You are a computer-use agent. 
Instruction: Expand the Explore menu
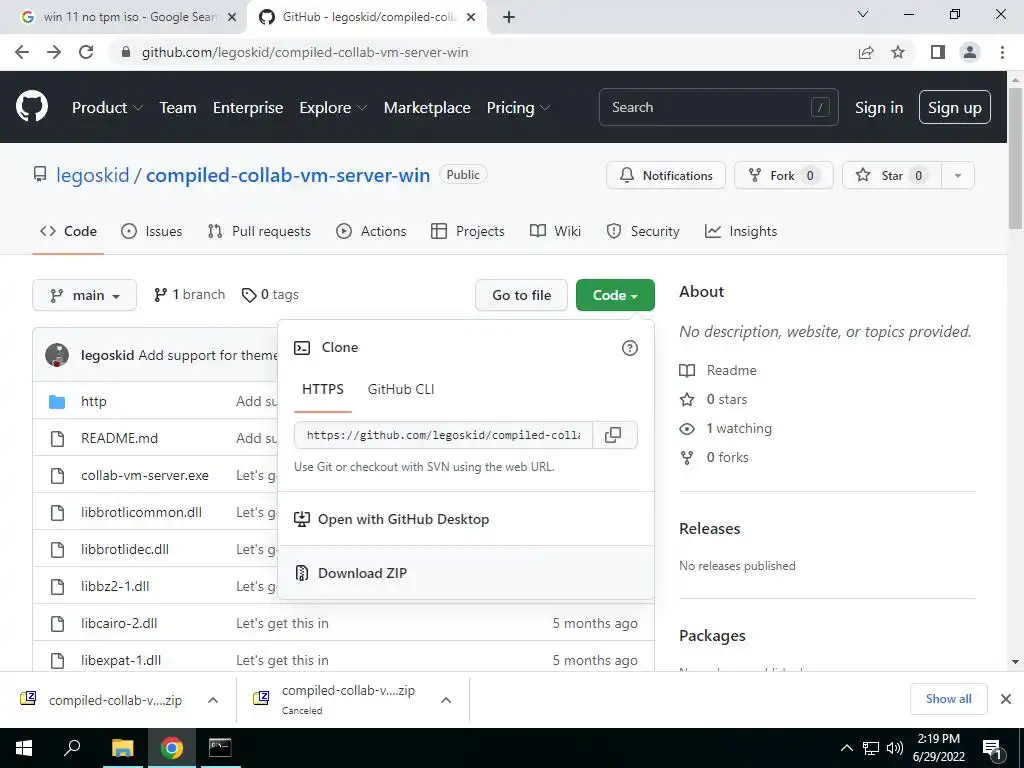point(333,108)
